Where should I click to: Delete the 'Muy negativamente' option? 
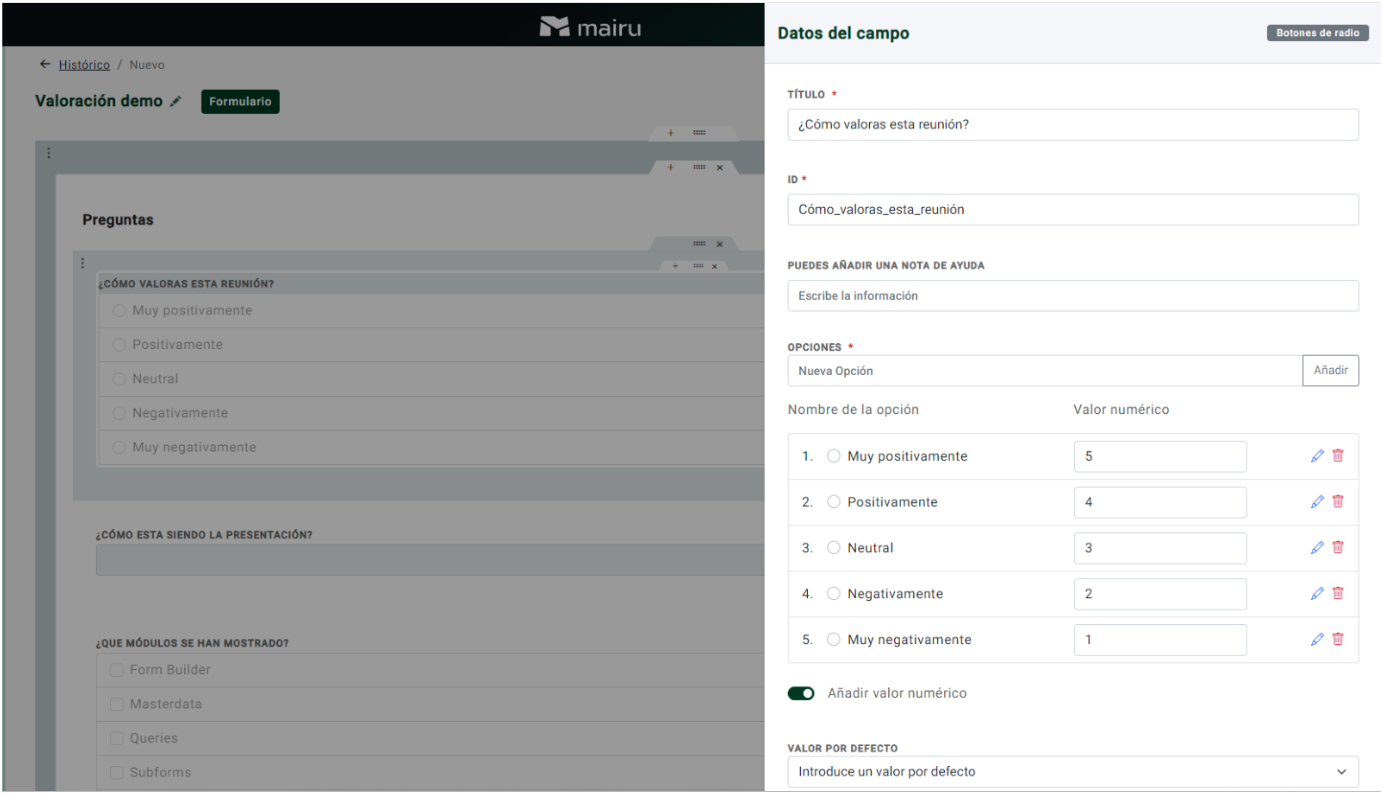pos(1338,639)
